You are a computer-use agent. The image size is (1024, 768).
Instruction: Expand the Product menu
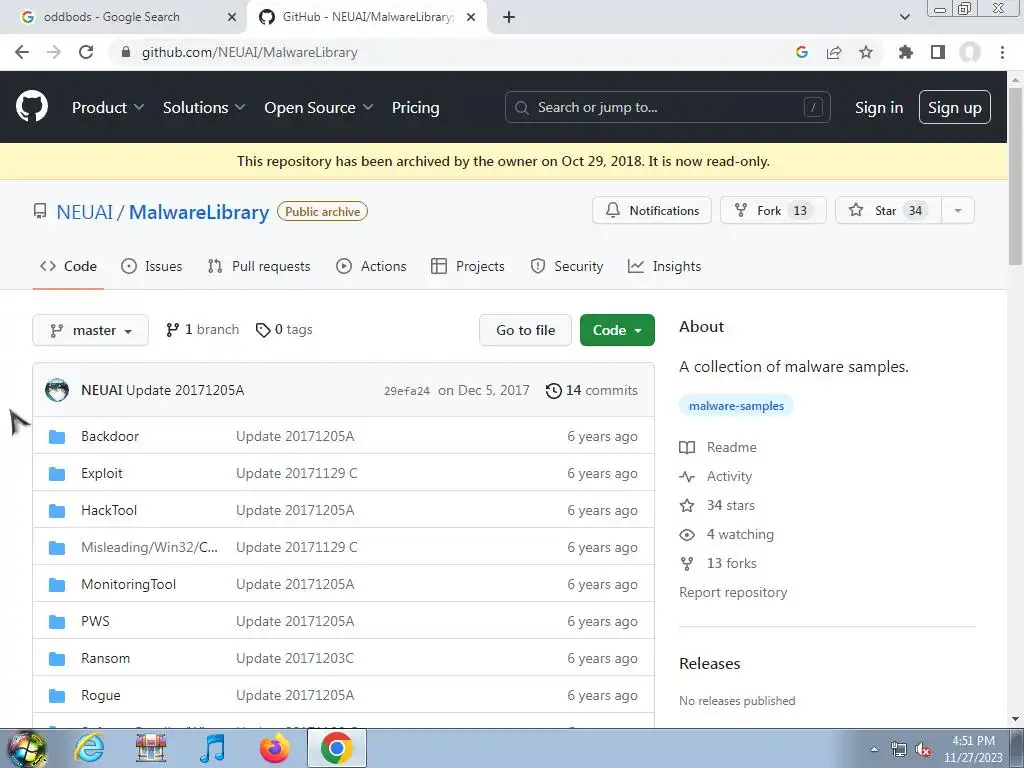[108, 108]
